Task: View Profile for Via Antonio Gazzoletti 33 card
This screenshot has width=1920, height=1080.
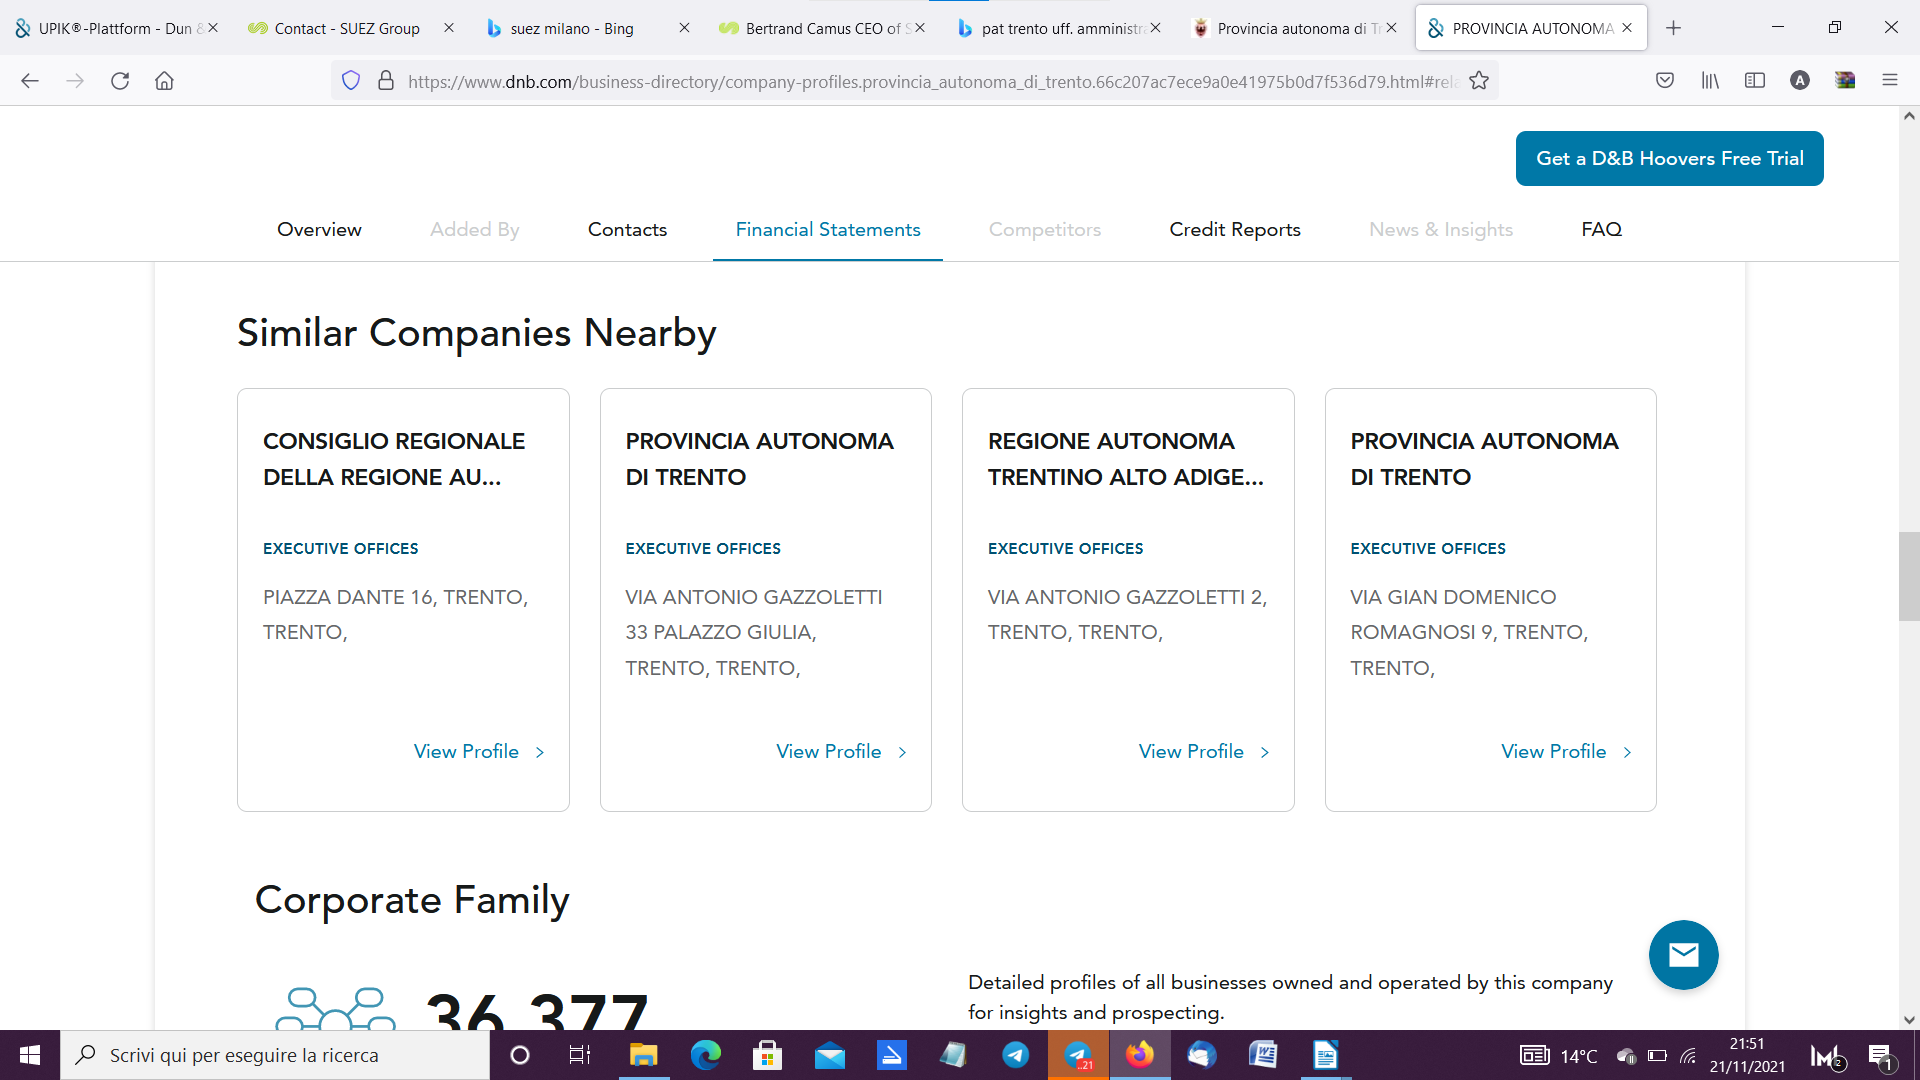Action: click(842, 752)
